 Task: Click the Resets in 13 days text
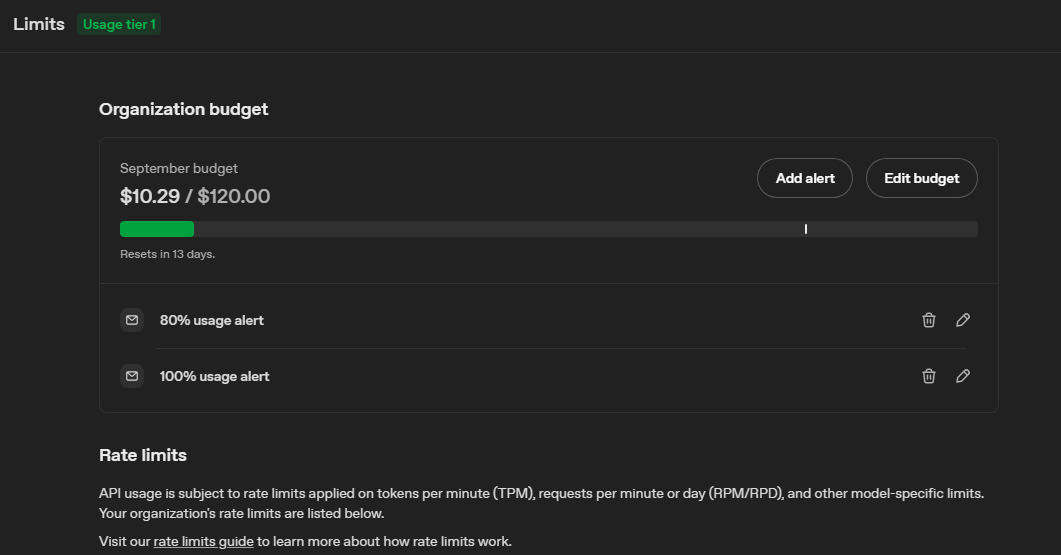pyautogui.click(x=167, y=254)
